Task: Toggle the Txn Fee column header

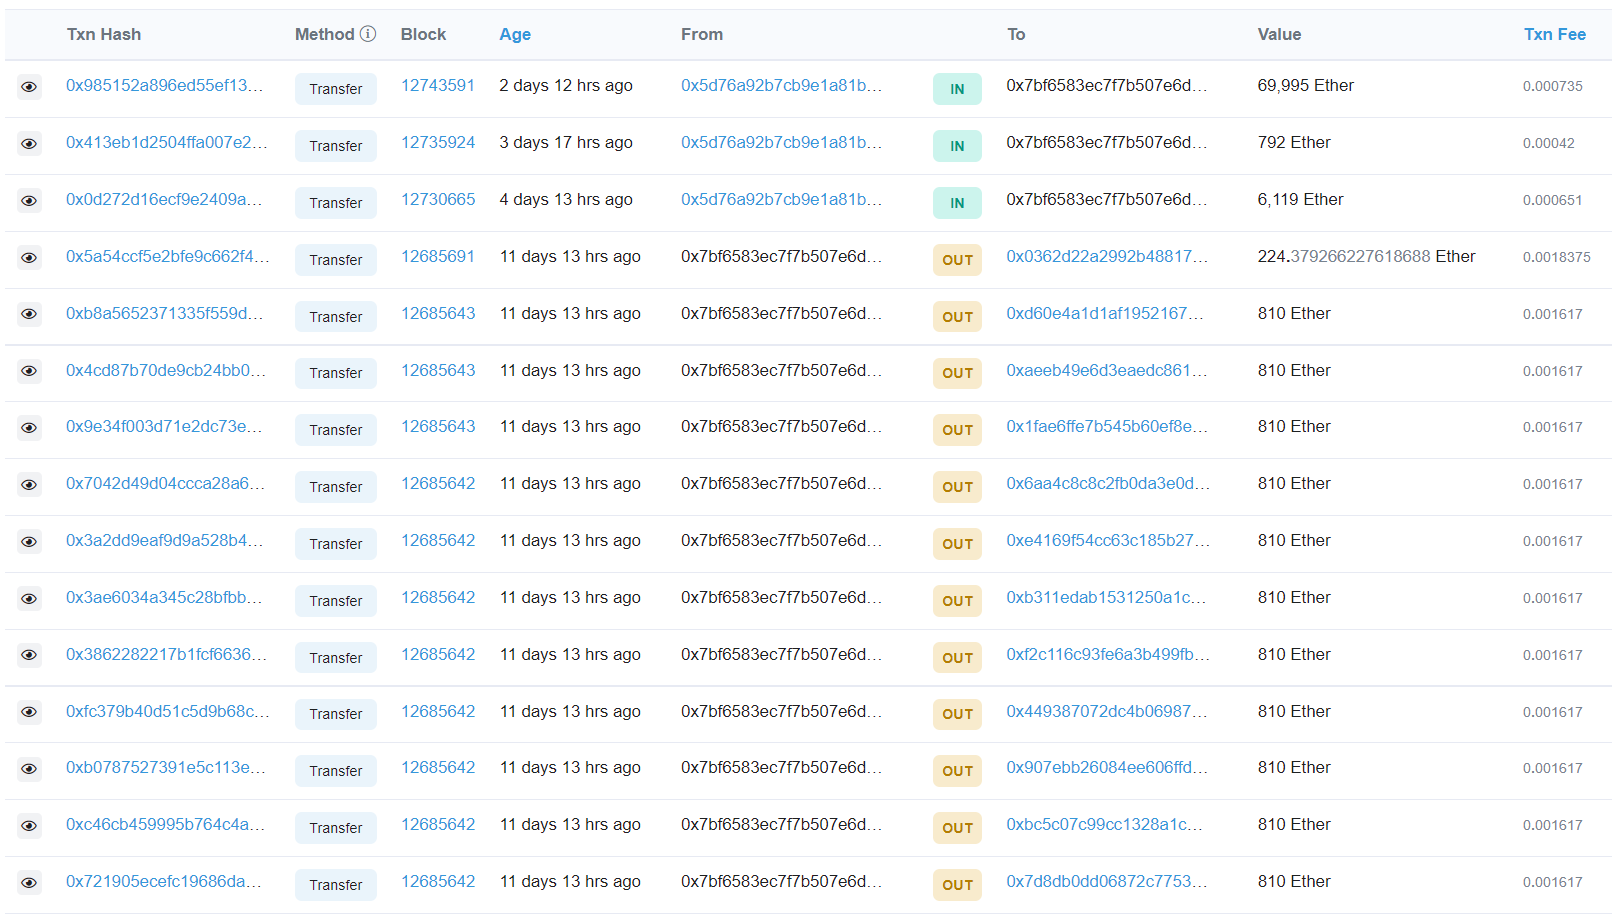Action: tap(1554, 34)
